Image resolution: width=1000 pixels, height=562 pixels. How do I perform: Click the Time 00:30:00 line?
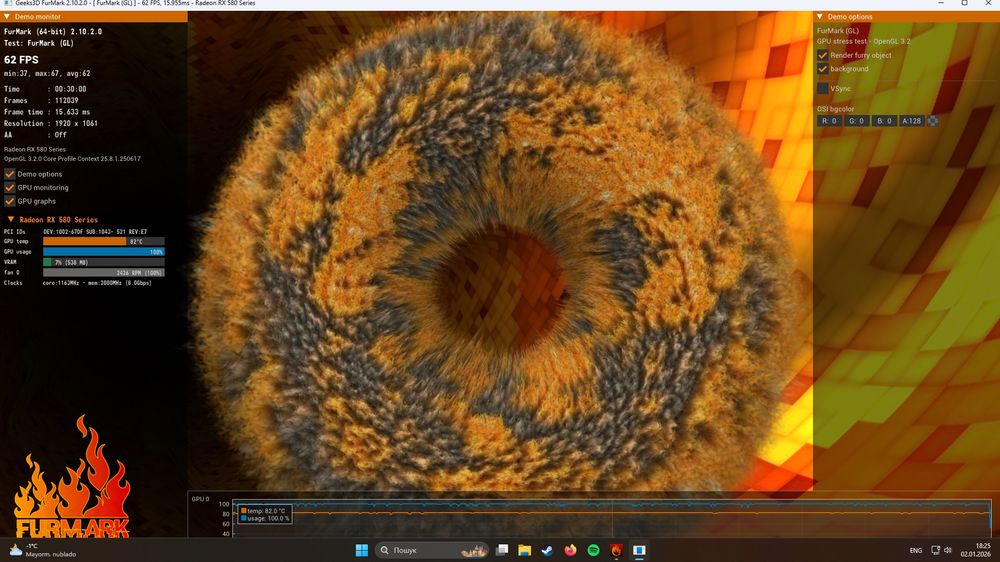pyautogui.click(x=45, y=89)
